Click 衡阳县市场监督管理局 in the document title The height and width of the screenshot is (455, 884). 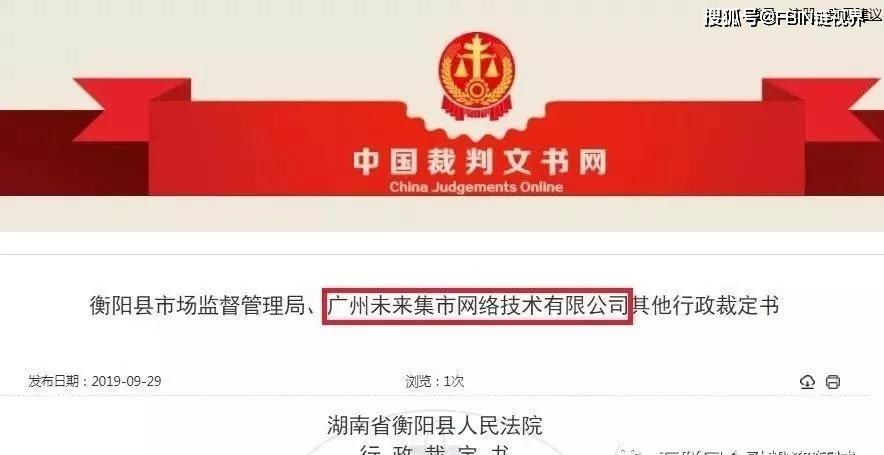point(197,306)
